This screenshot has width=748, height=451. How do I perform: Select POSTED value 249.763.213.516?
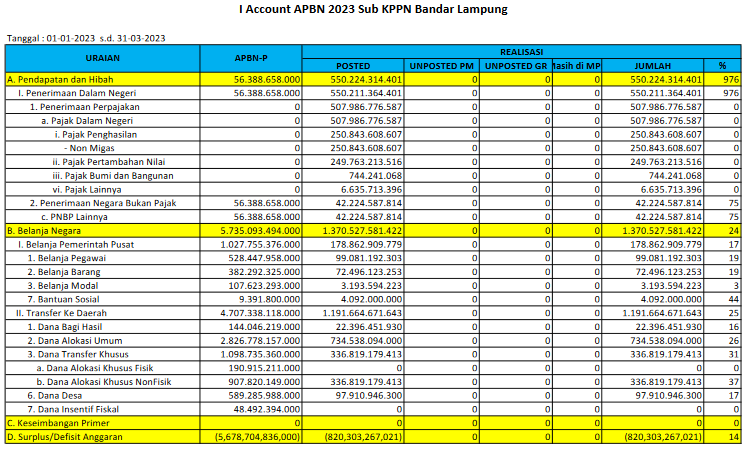click(366, 162)
